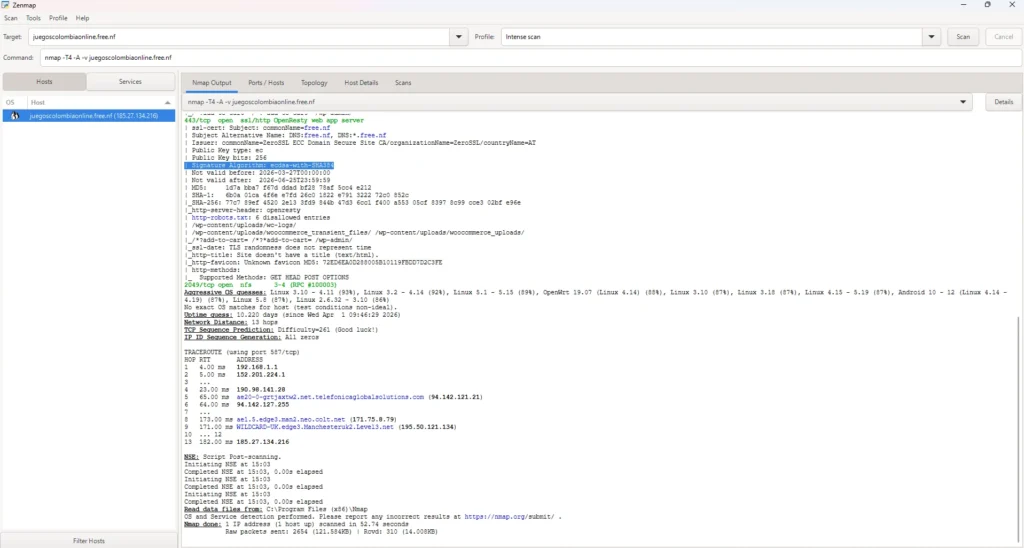Click the ae1.5.edge3.man2.neo.colt.net hostname

[291, 419]
